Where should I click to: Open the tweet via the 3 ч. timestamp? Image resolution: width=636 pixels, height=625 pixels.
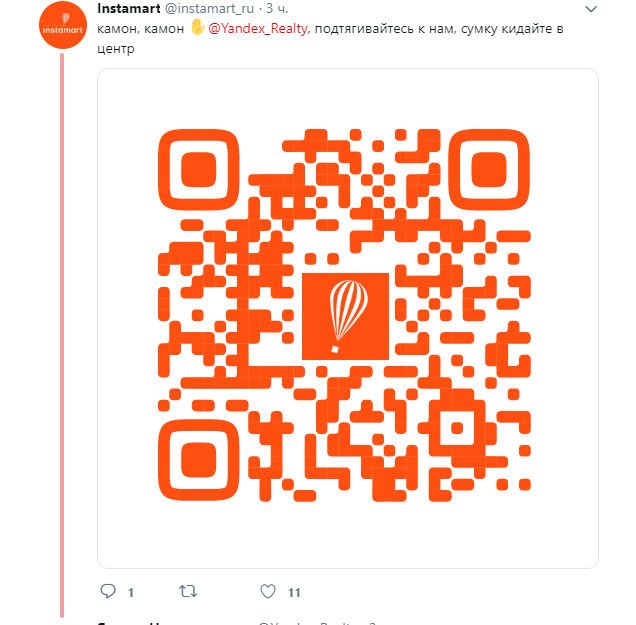point(277,8)
